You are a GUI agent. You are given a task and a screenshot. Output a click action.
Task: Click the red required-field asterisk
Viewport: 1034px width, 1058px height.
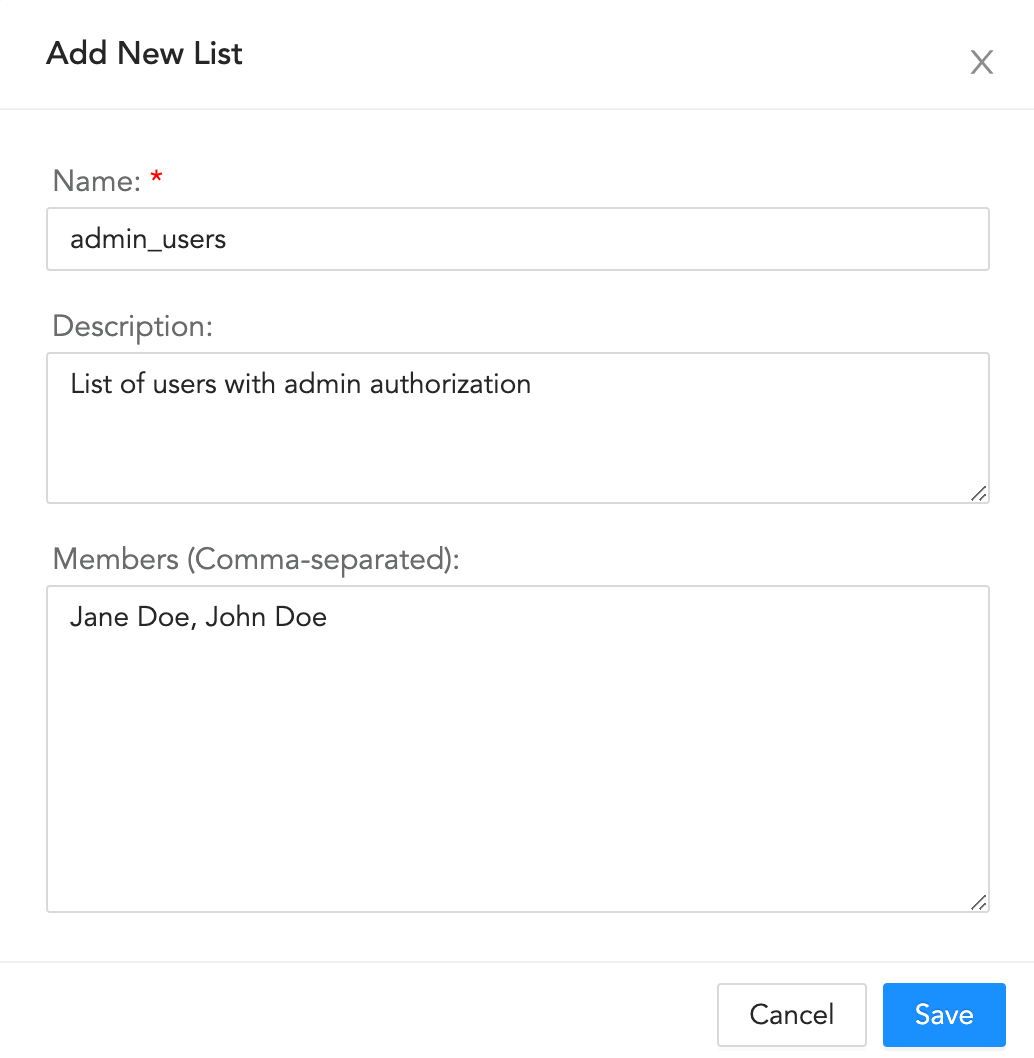(156, 175)
